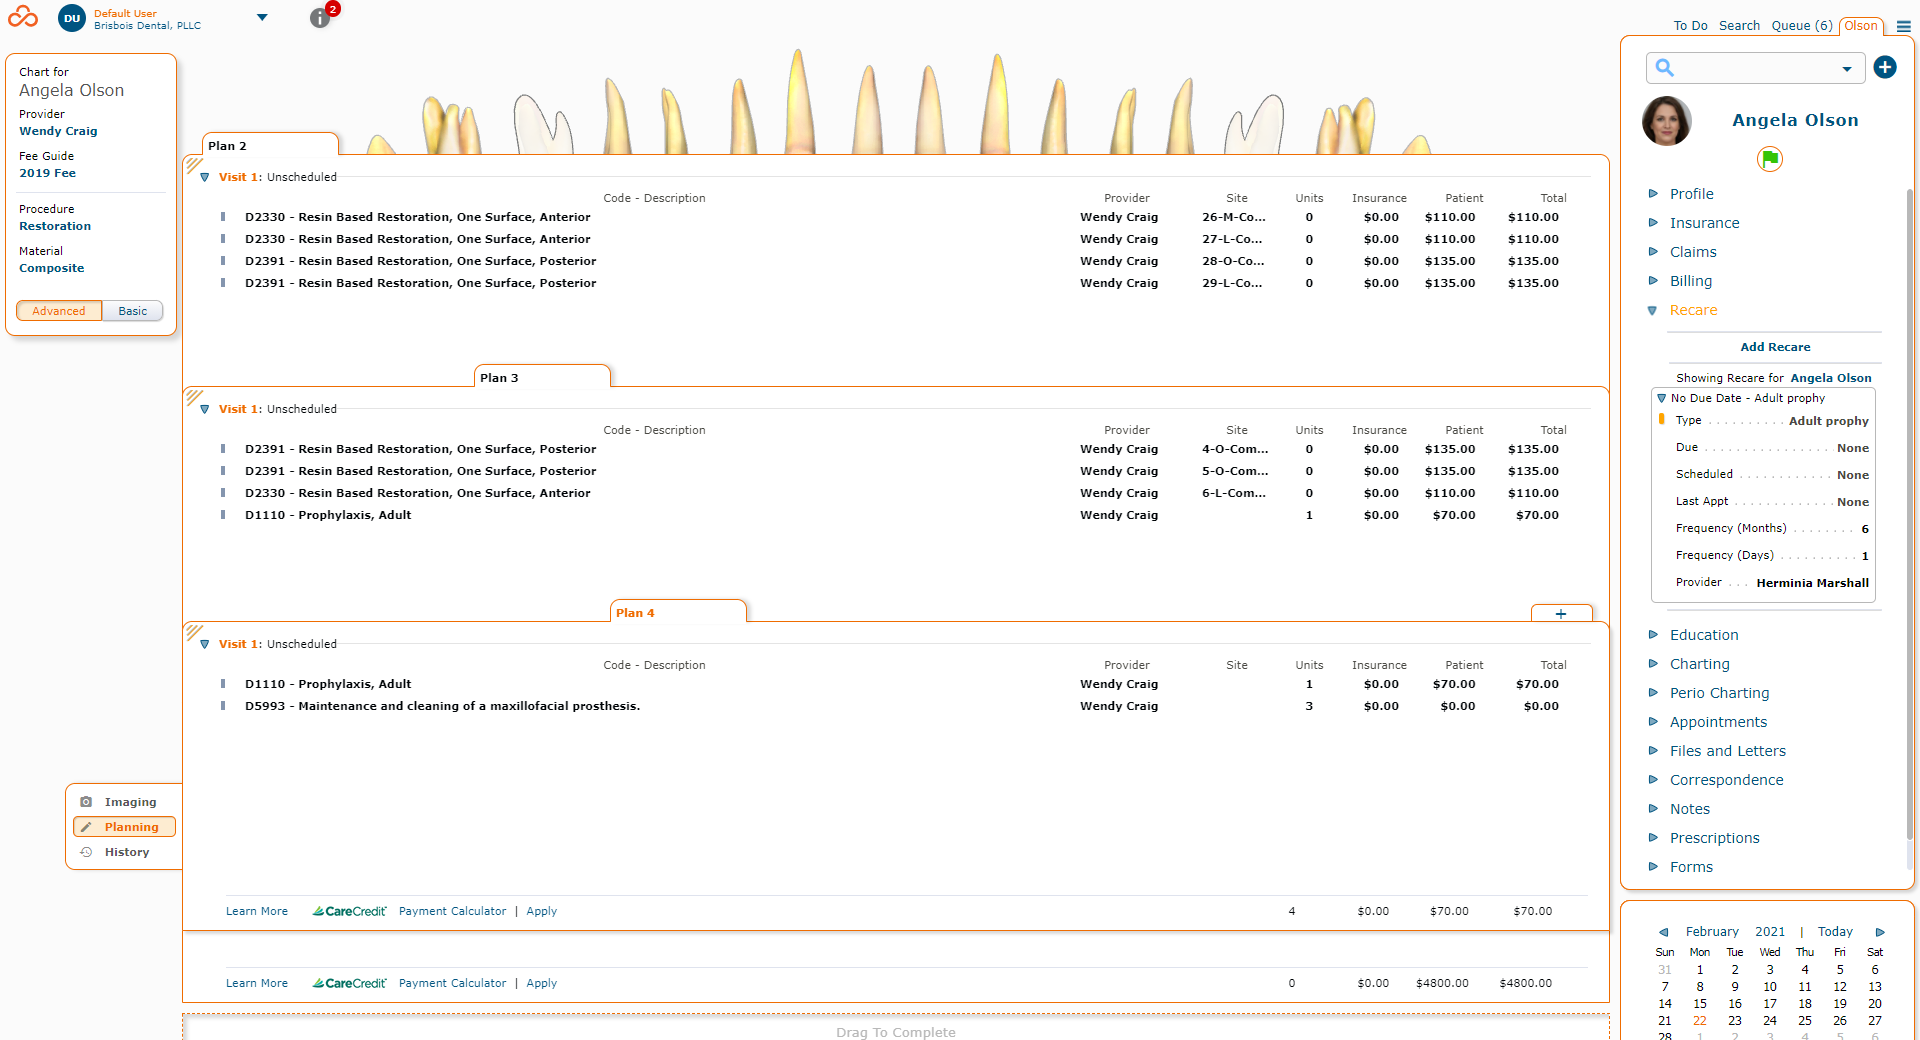1920x1040 pixels.
Task: Open the patient search dropdown arrow
Action: 1846,67
